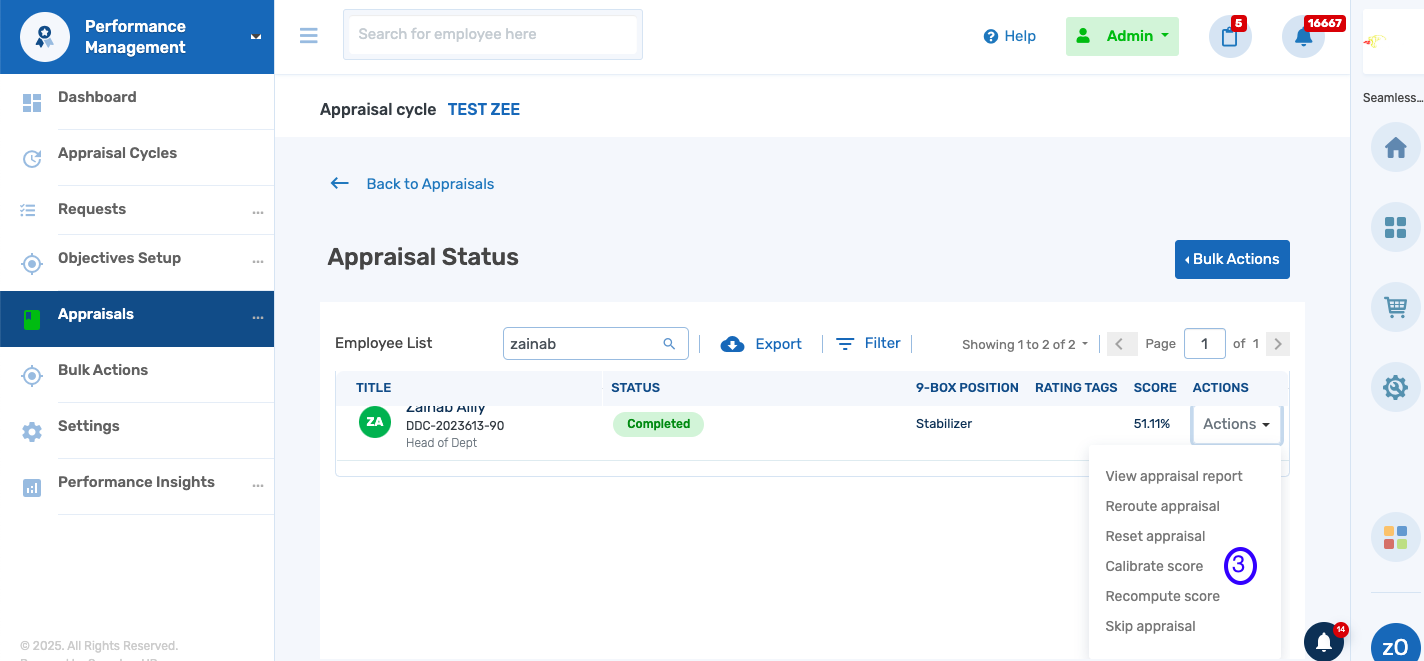Select the Performance Insights chart icon
Screen dimensions: 1424x661
31,481
